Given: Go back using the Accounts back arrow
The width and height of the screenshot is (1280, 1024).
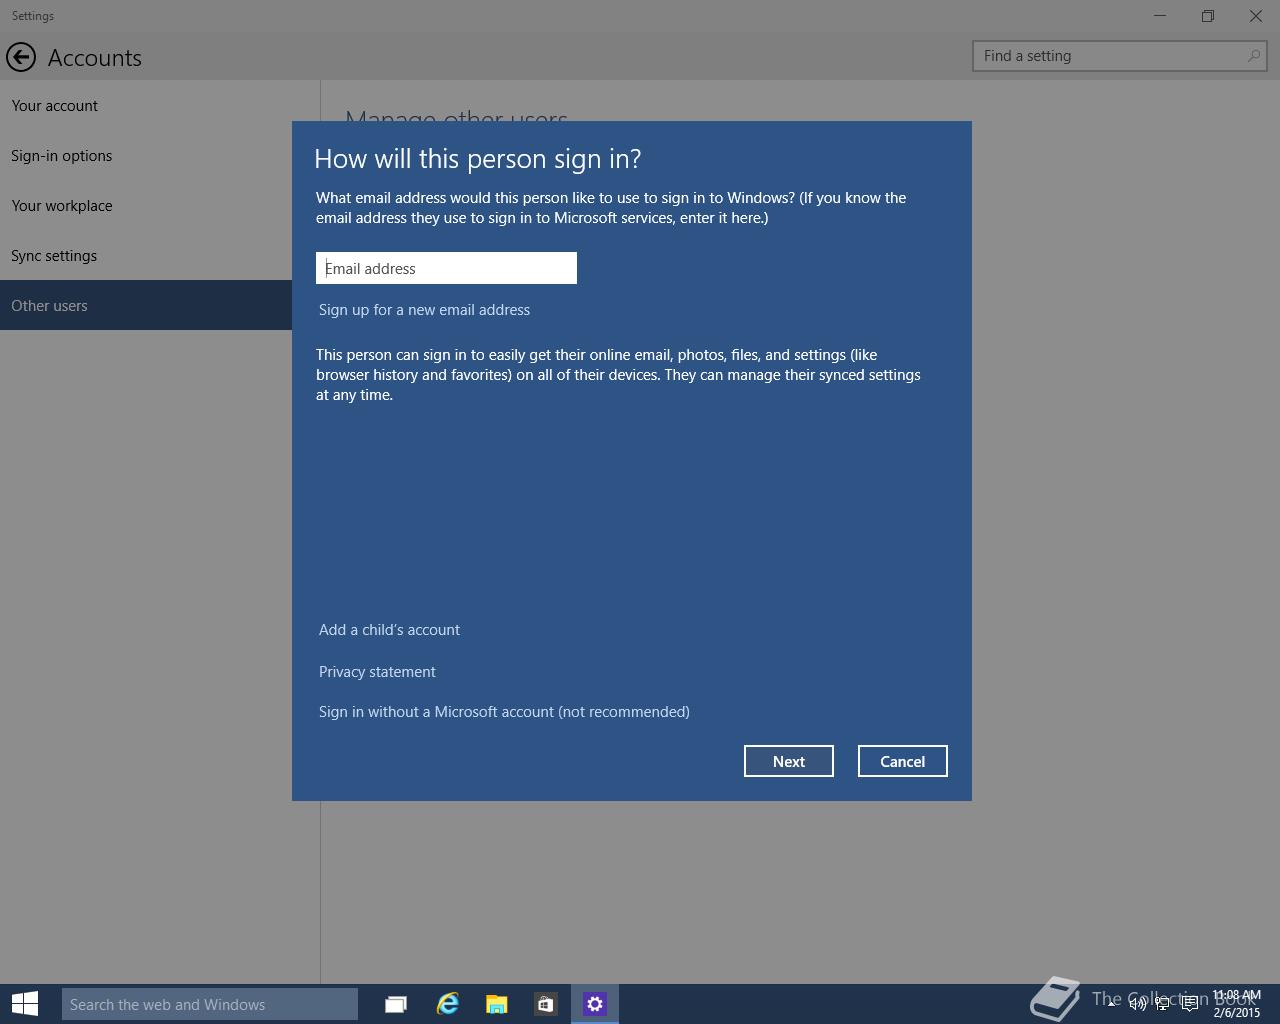Looking at the screenshot, I should coord(20,57).
